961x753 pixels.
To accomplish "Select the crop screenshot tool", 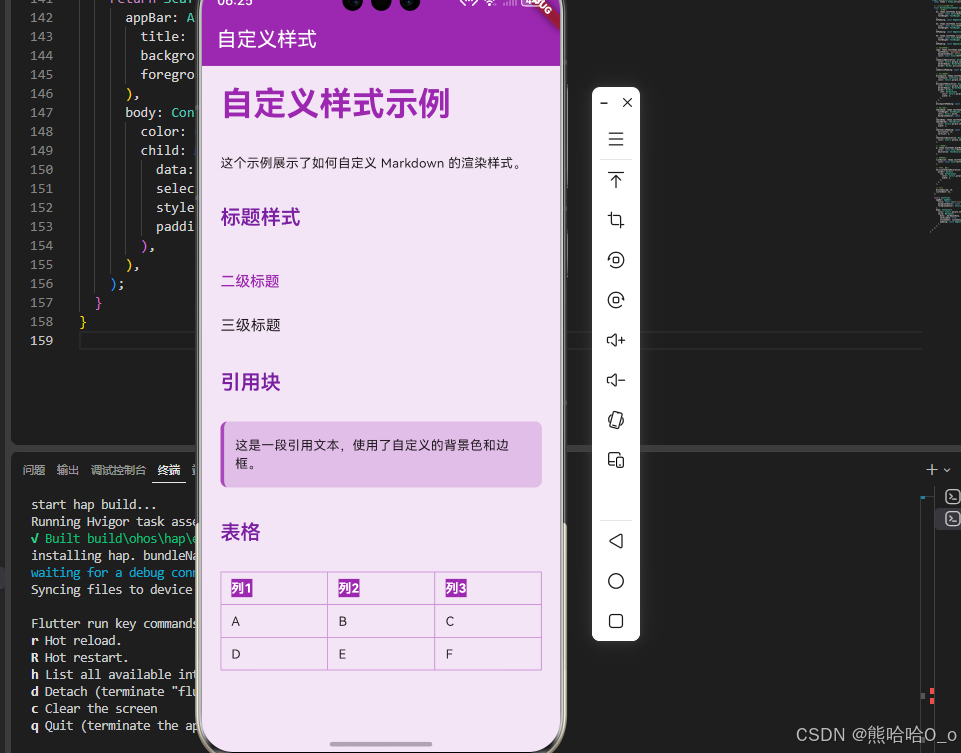I will [x=615, y=220].
